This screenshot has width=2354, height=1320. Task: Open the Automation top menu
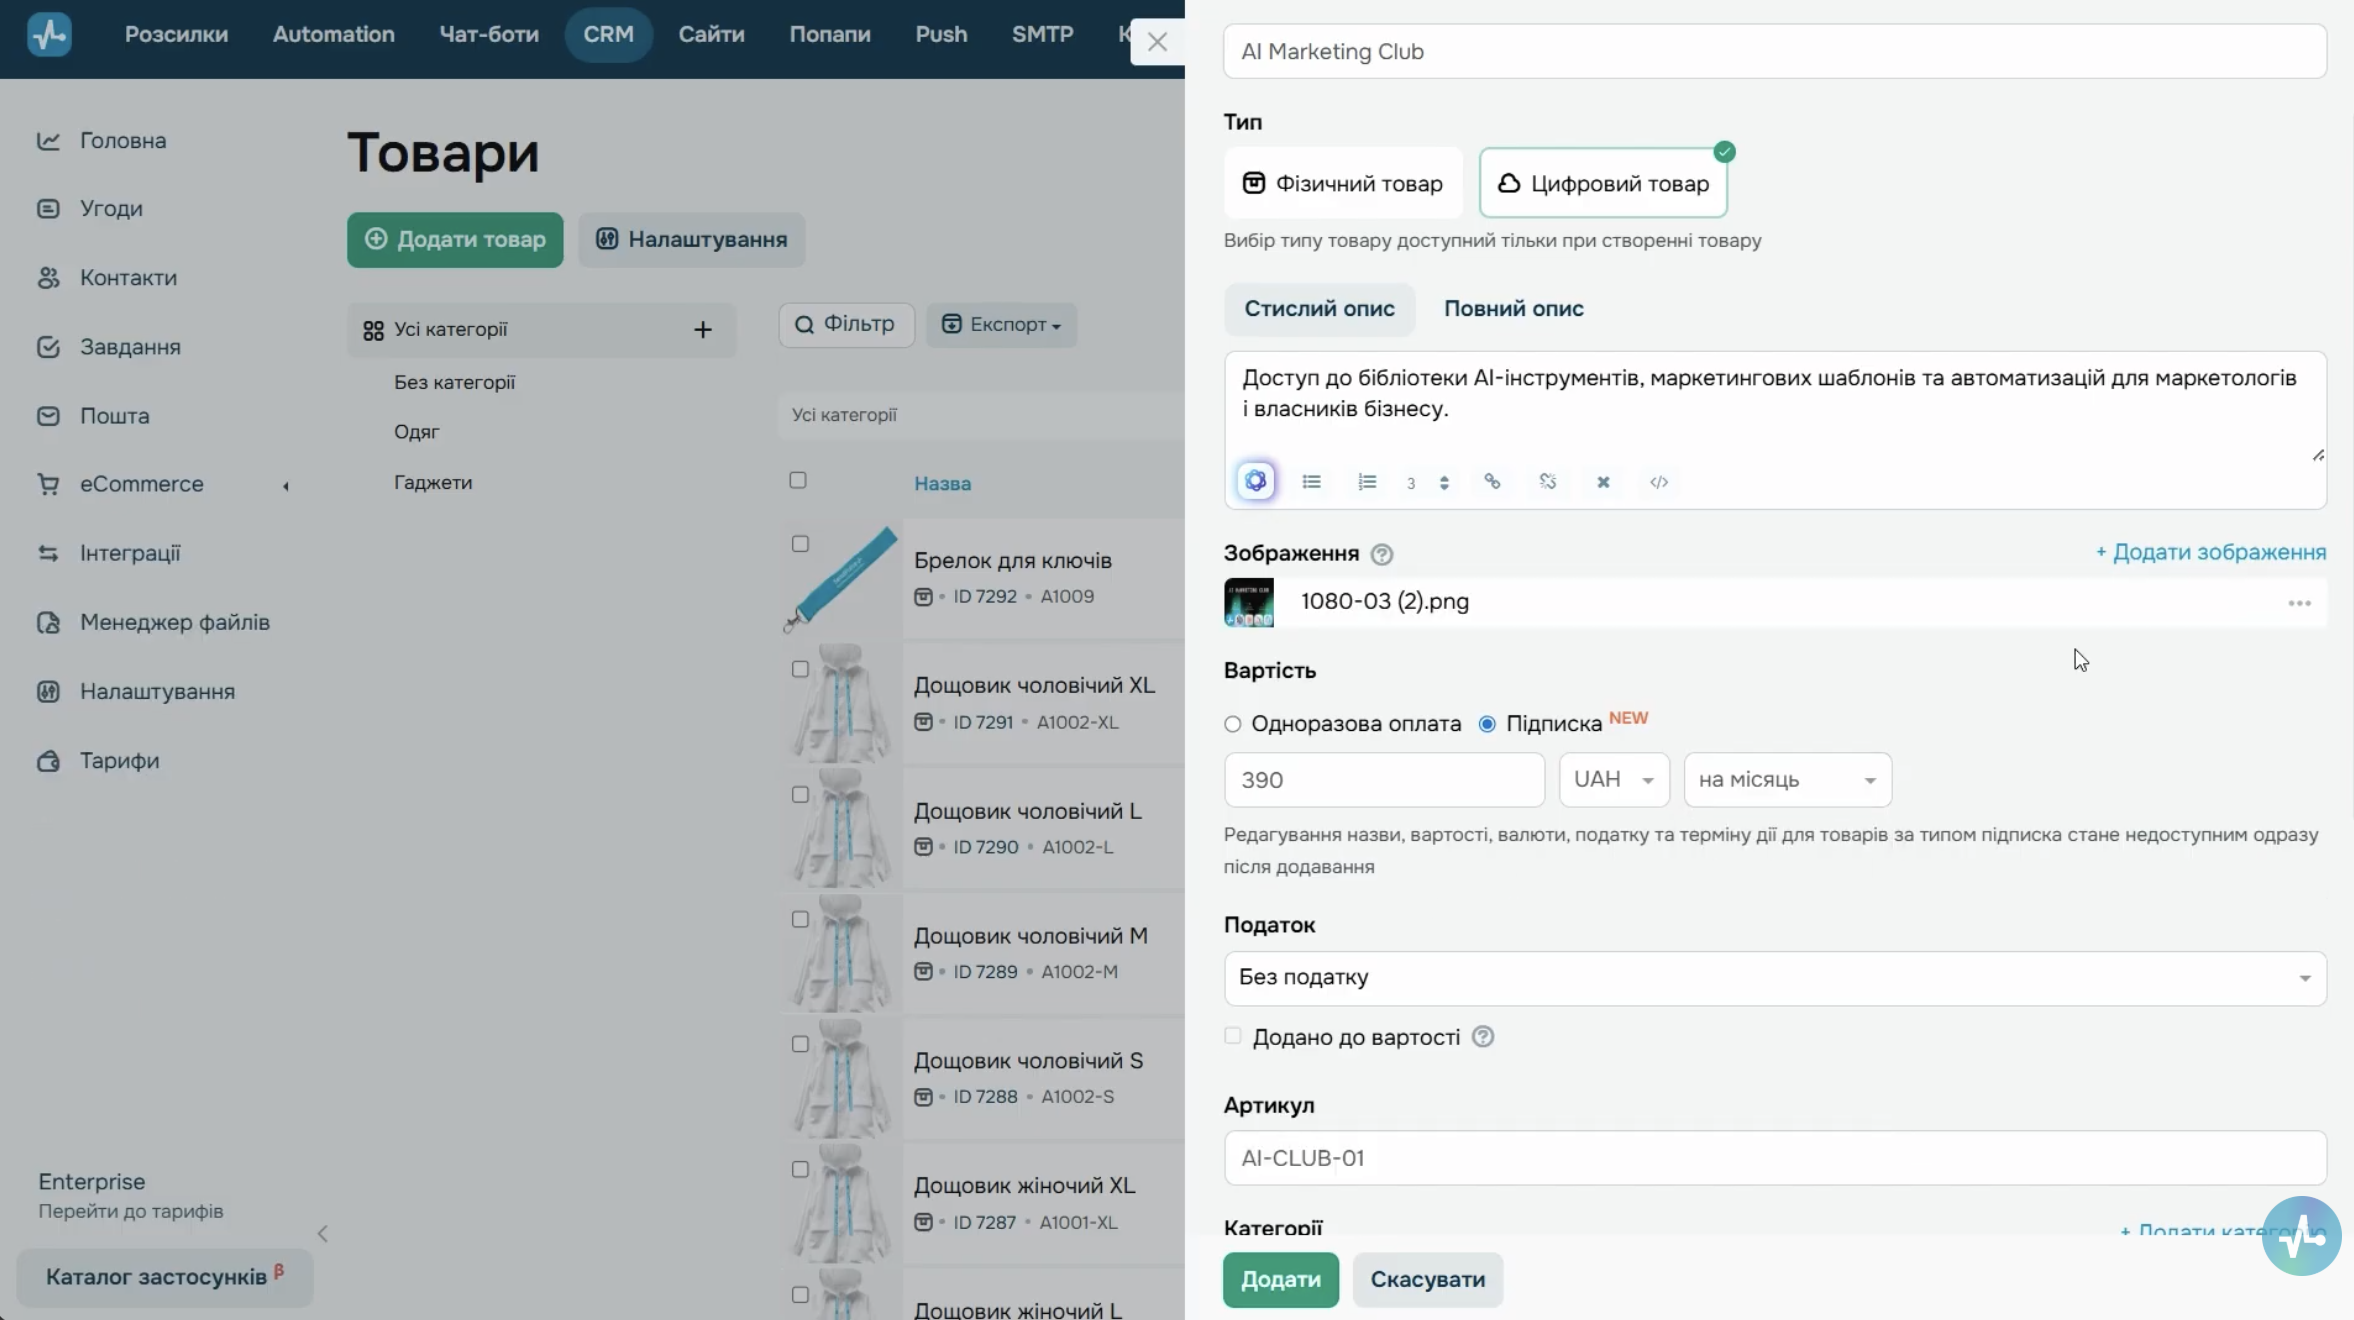(333, 34)
